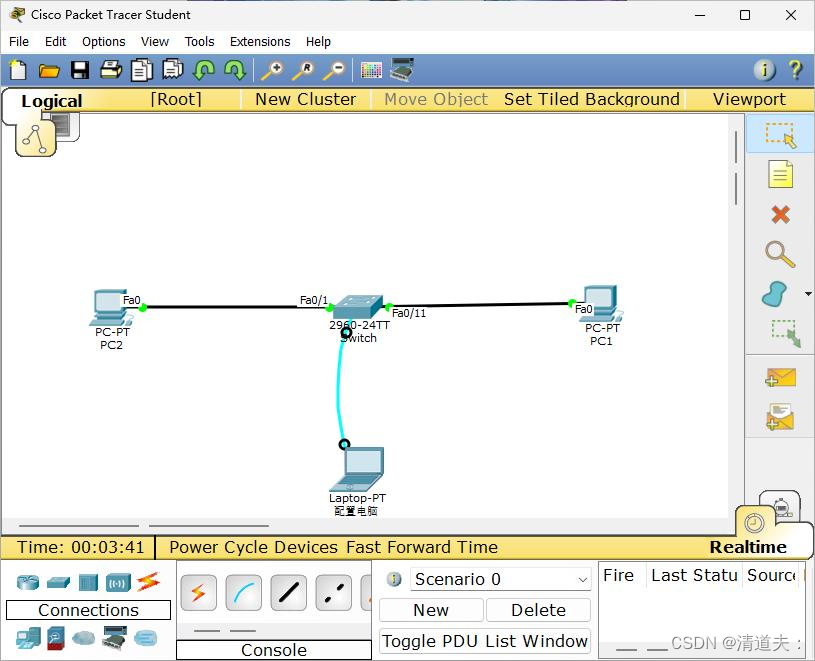Choose the Inspect magnifier tool
The image size is (815, 661).
point(780,254)
